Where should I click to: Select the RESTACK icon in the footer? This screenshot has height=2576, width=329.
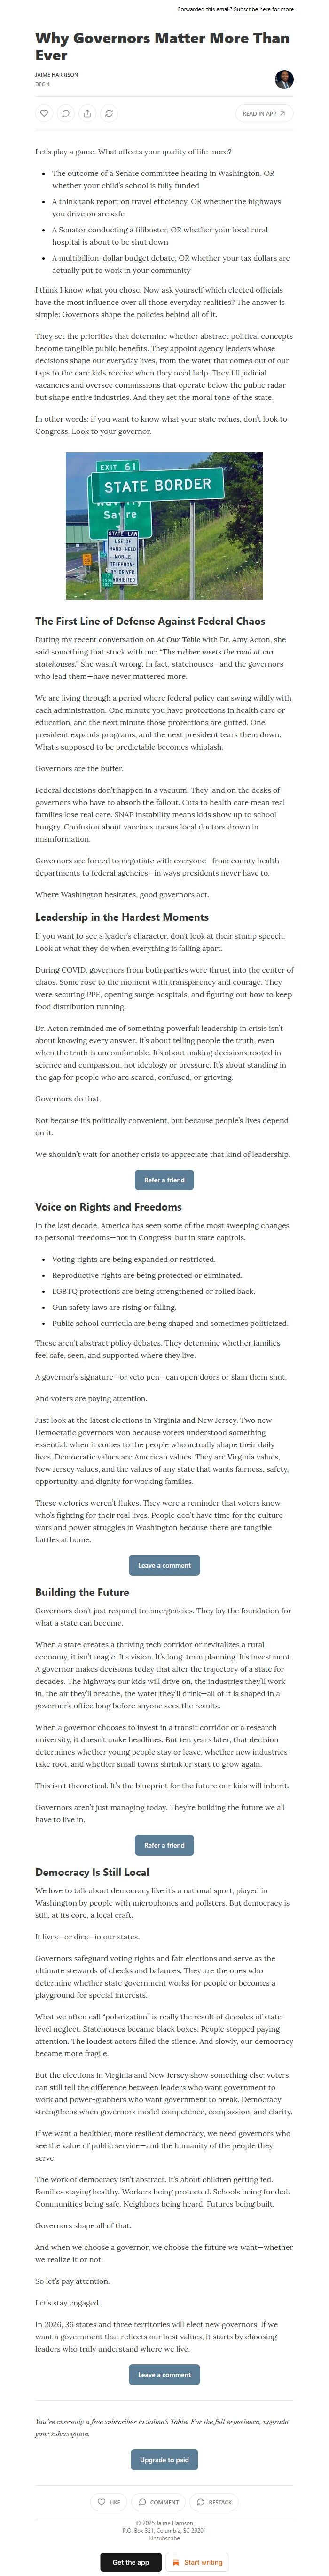coord(199,2501)
